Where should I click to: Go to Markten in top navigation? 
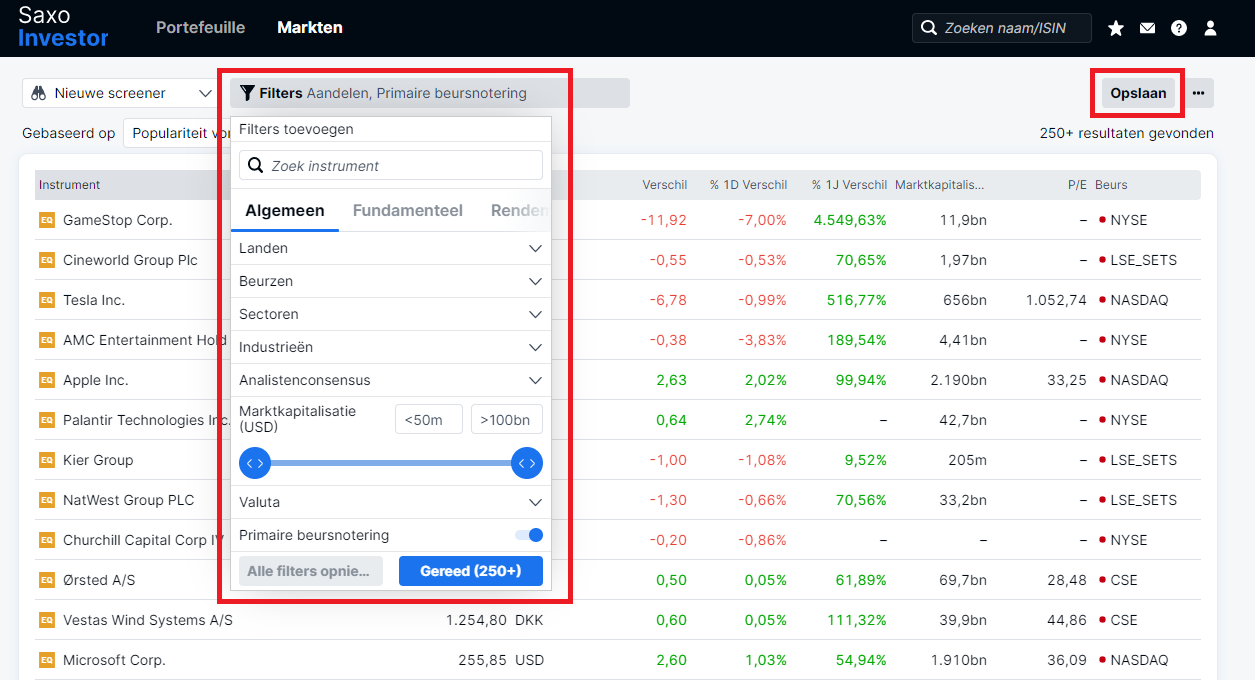(310, 28)
